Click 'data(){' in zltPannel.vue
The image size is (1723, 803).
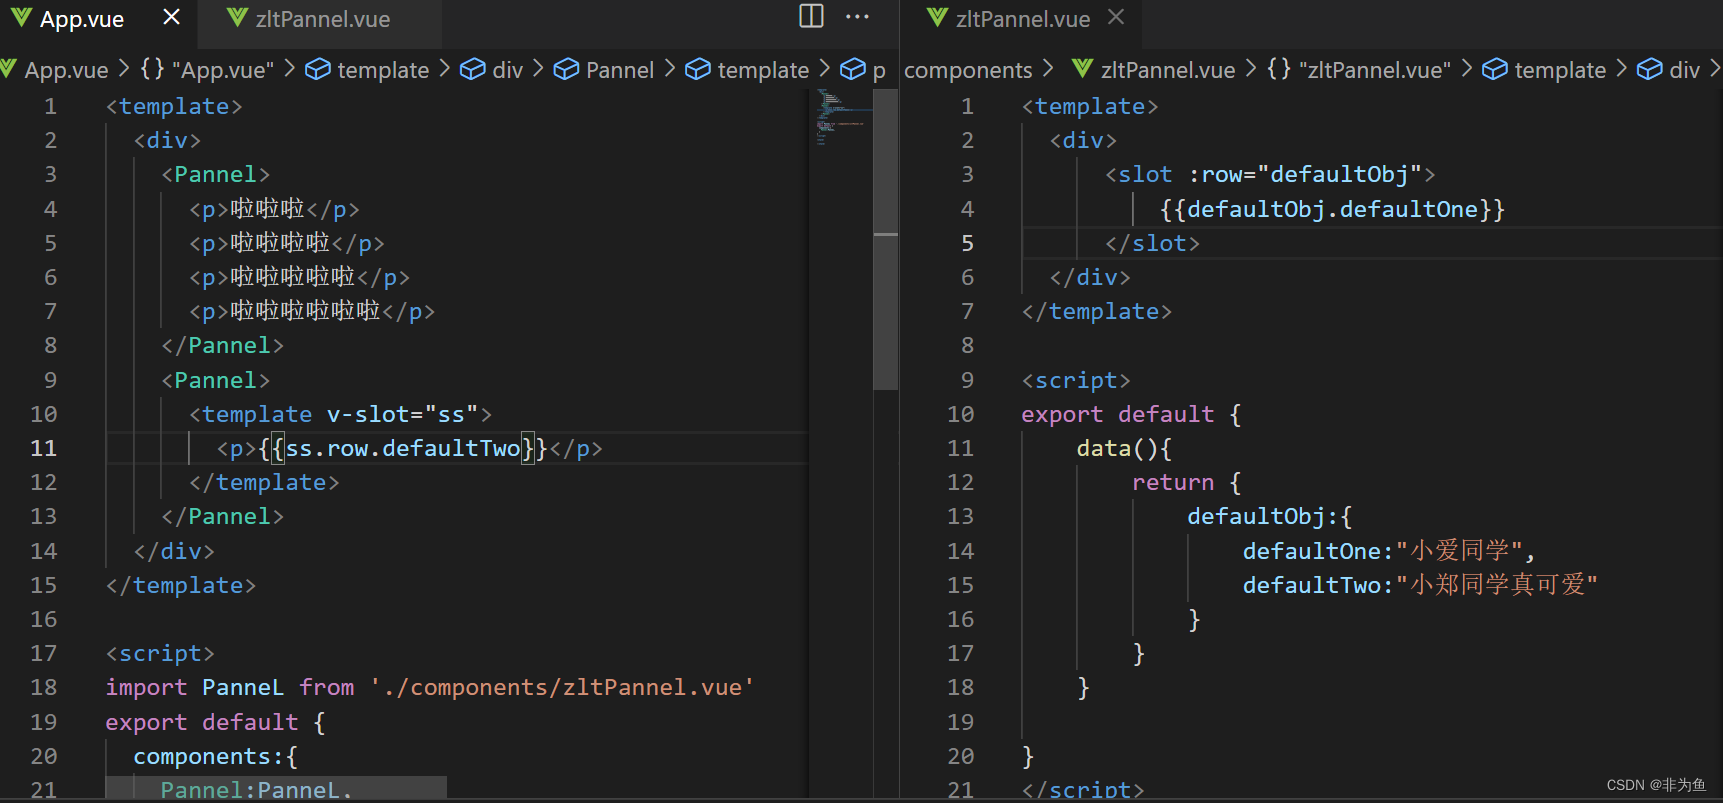coord(1124,448)
